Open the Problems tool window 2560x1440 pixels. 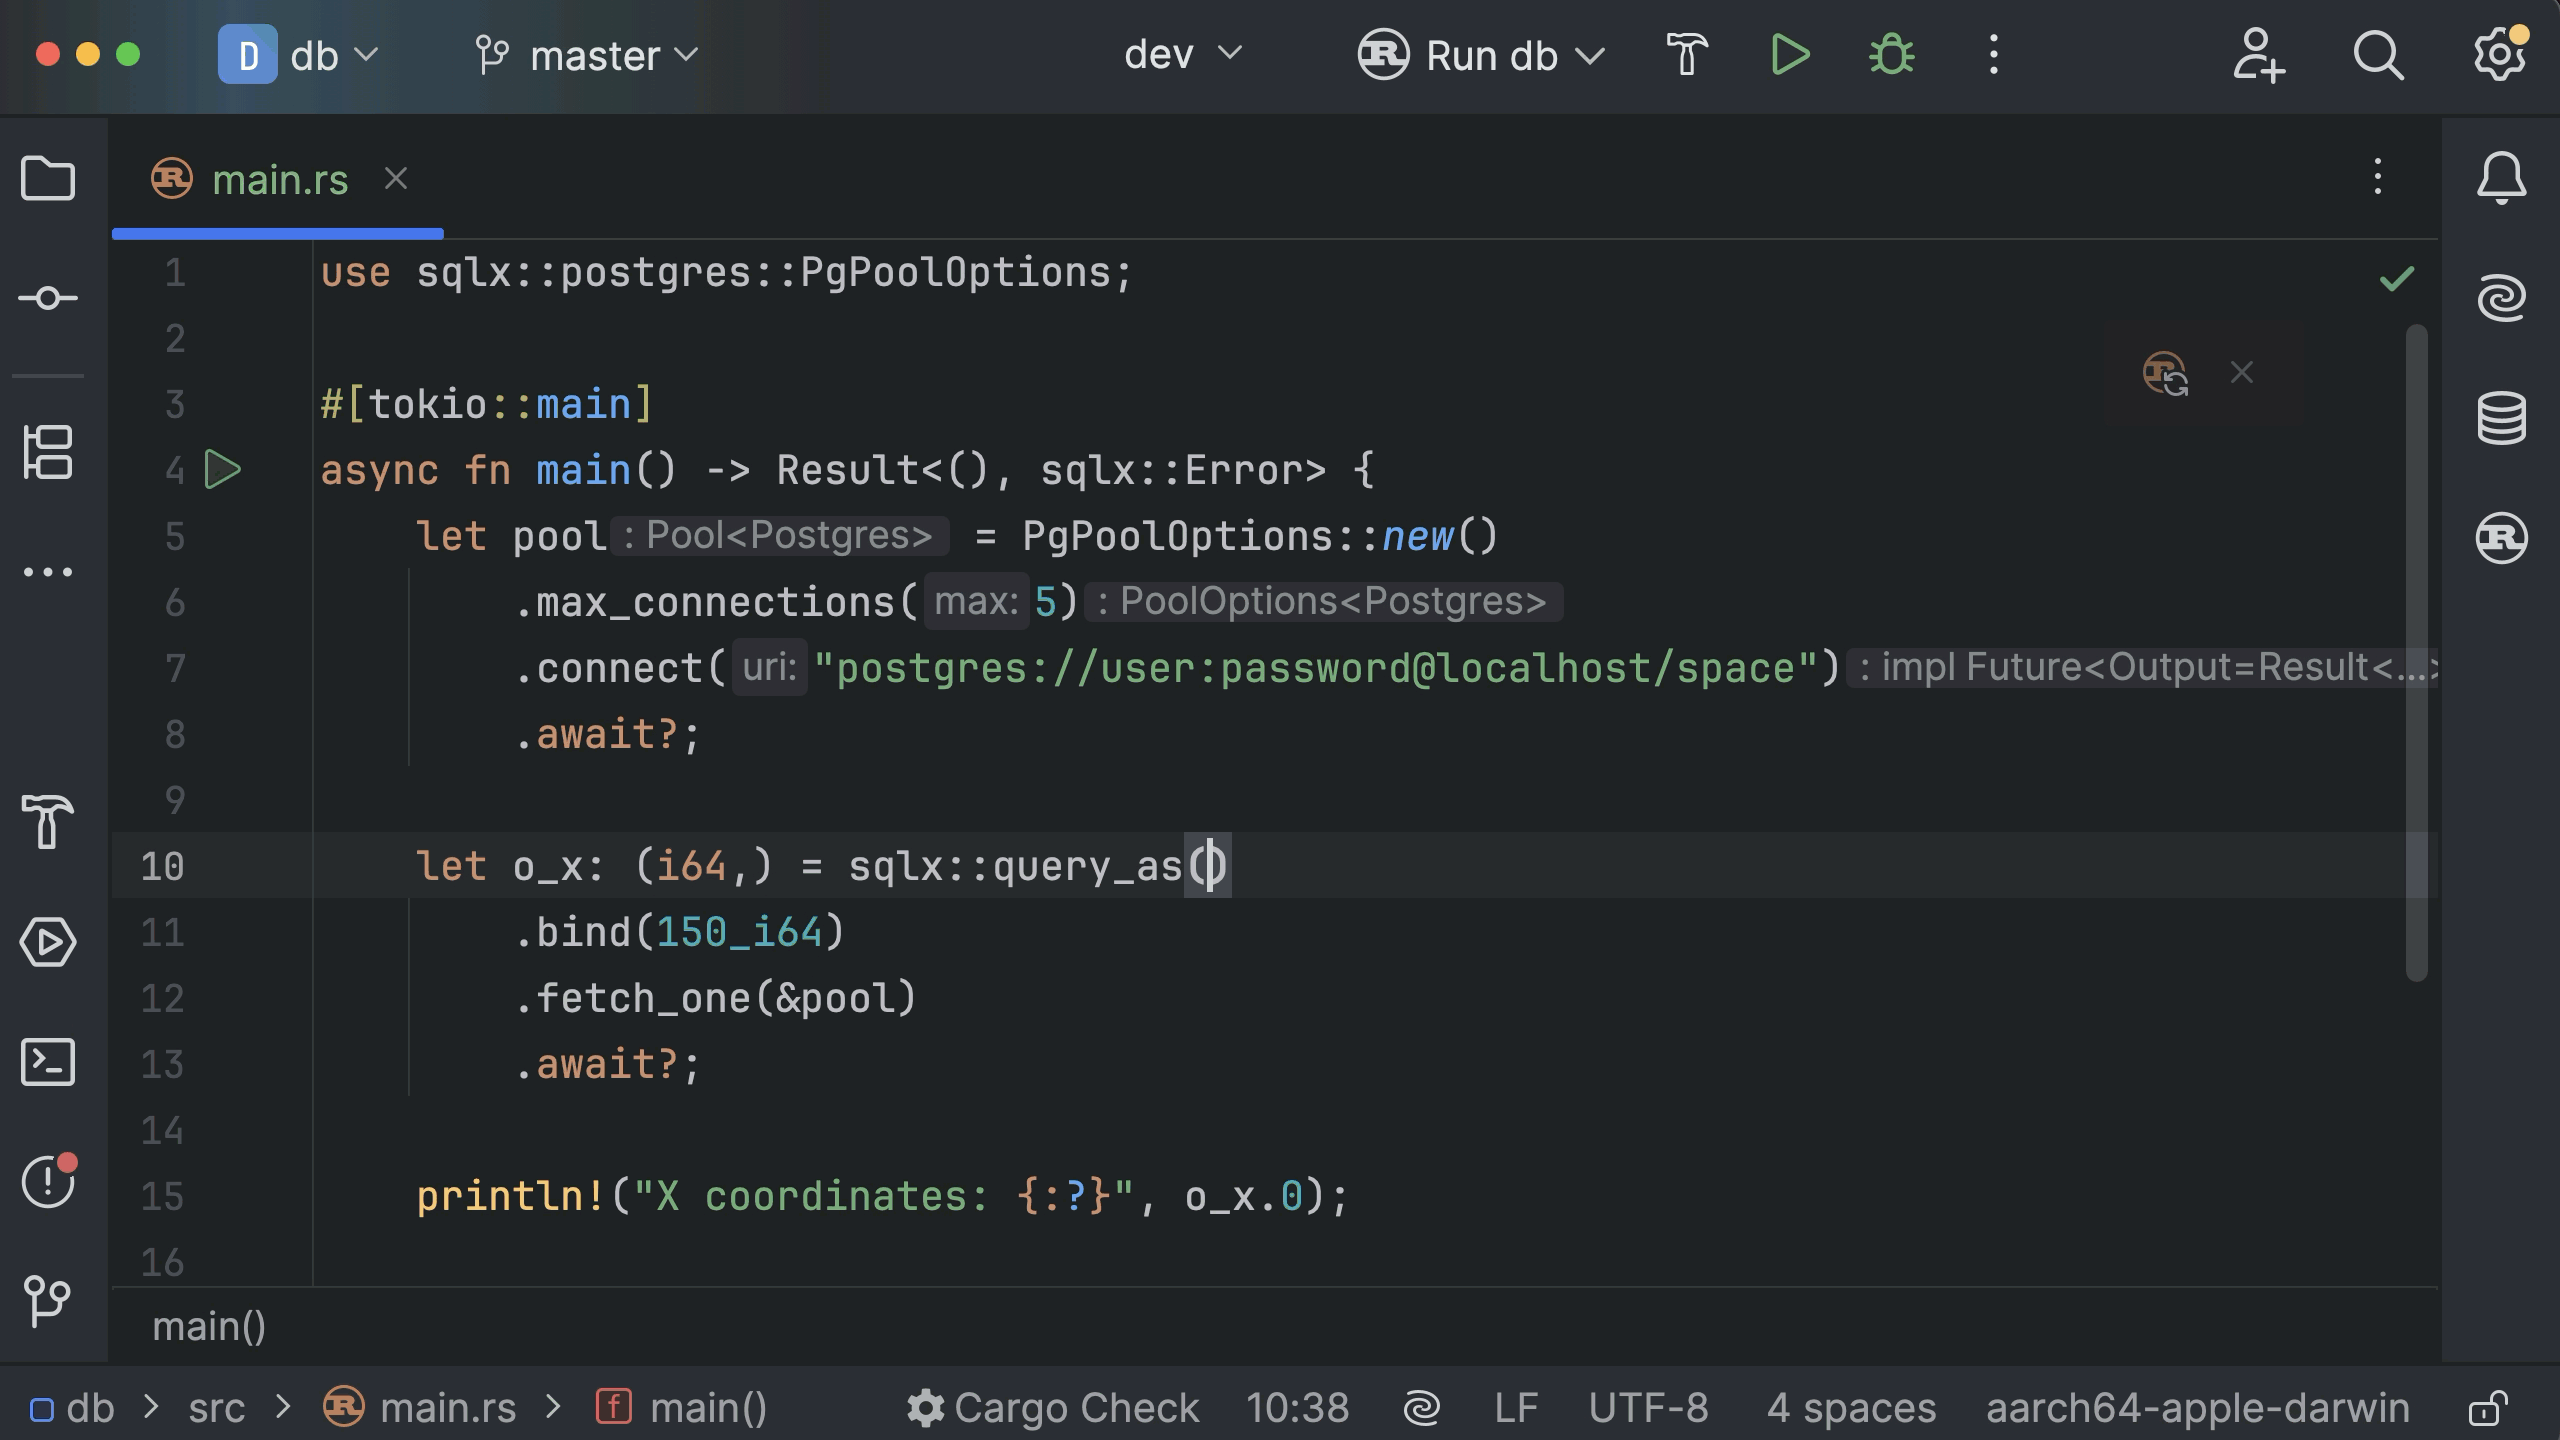pos(47,1182)
